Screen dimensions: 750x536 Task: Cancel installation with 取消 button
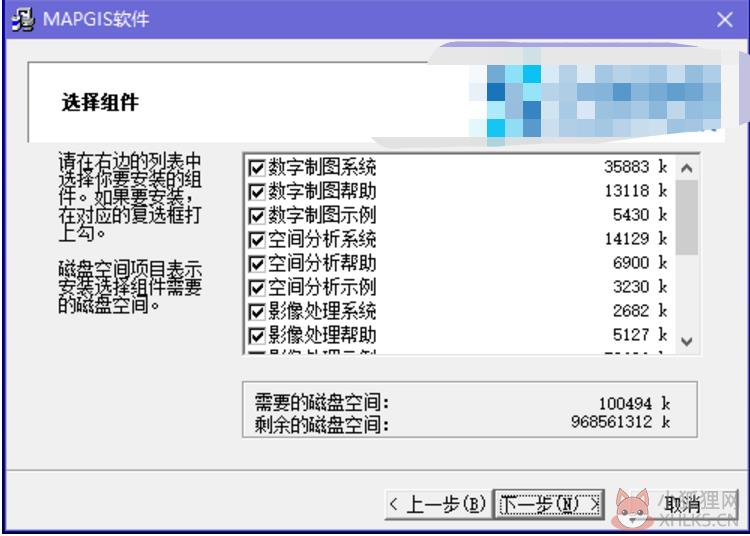click(x=682, y=504)
